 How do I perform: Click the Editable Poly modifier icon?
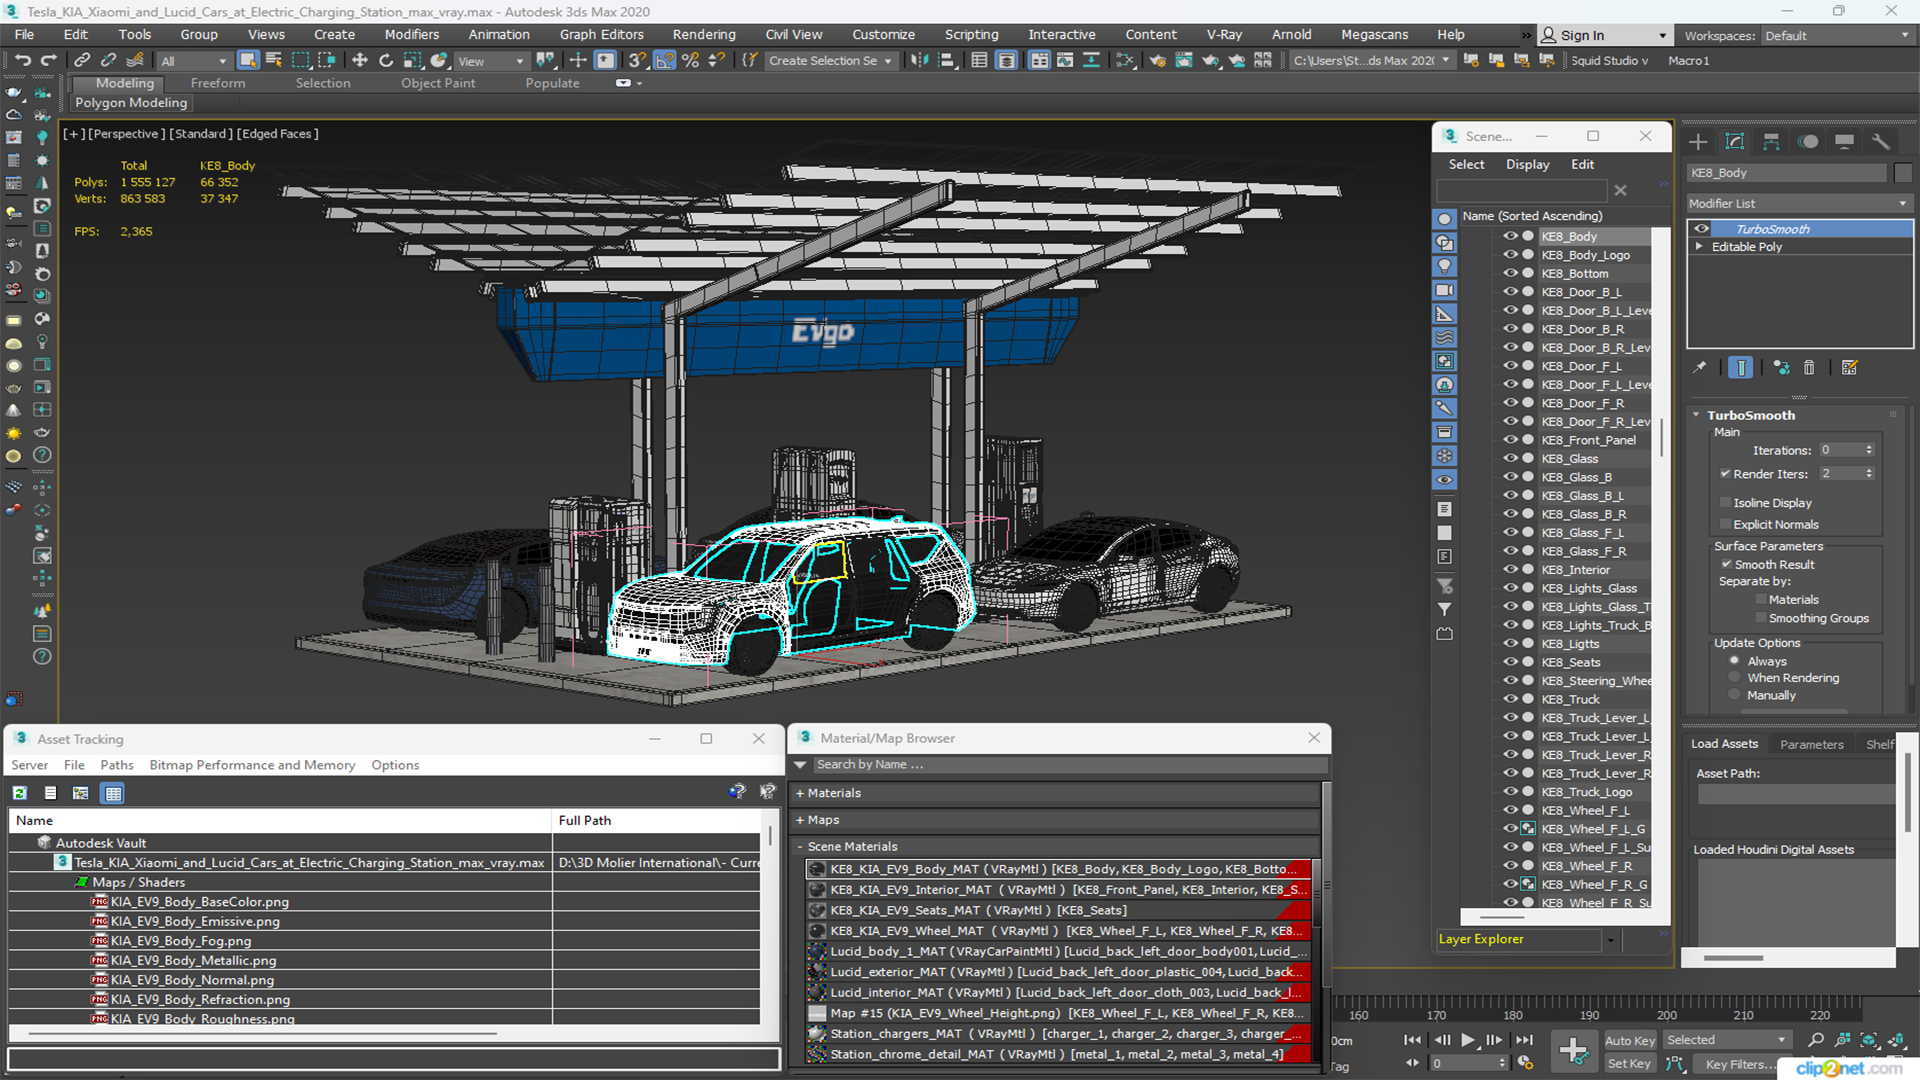click(x=1704, y=247)
